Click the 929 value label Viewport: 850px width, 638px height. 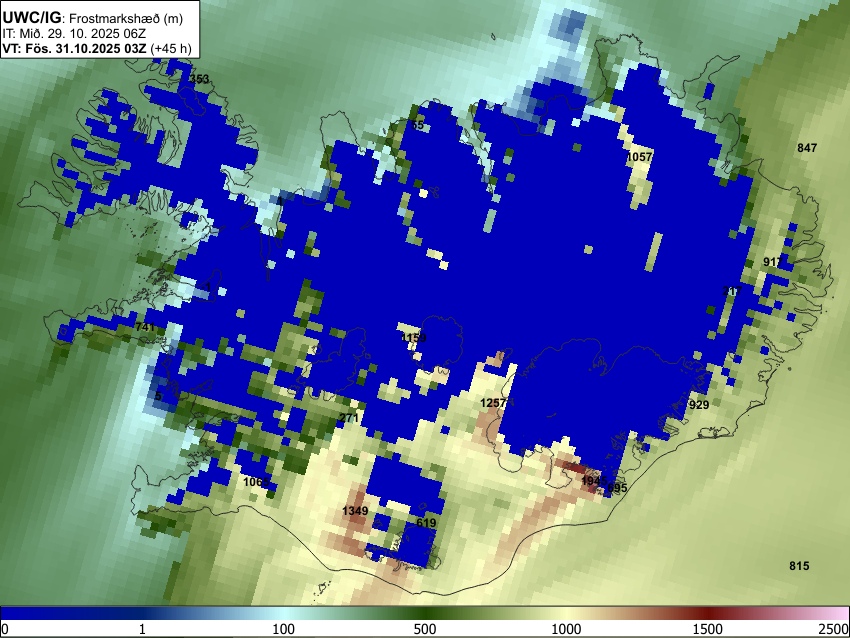pyautogui.click(x=699, y=404)
